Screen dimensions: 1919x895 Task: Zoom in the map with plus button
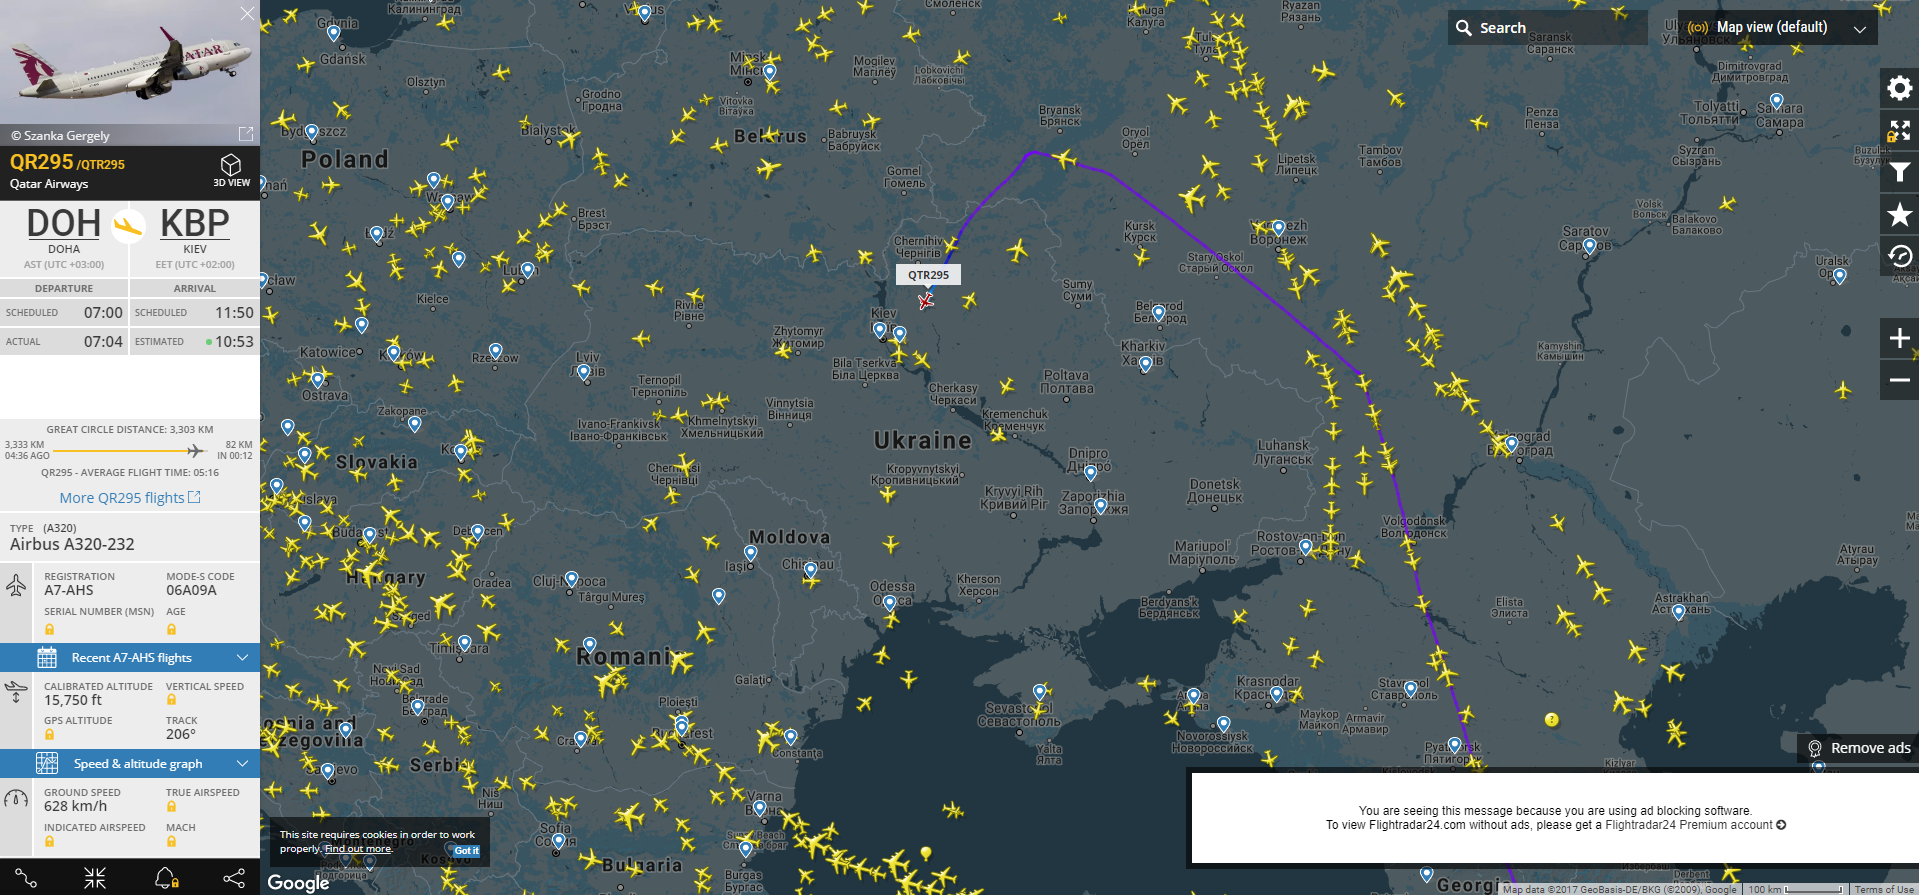(x=1899, y=338)
